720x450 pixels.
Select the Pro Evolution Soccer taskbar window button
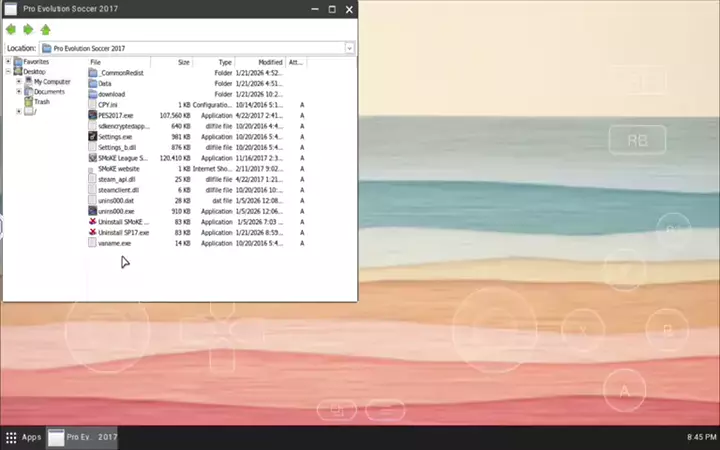click(84, 437)
